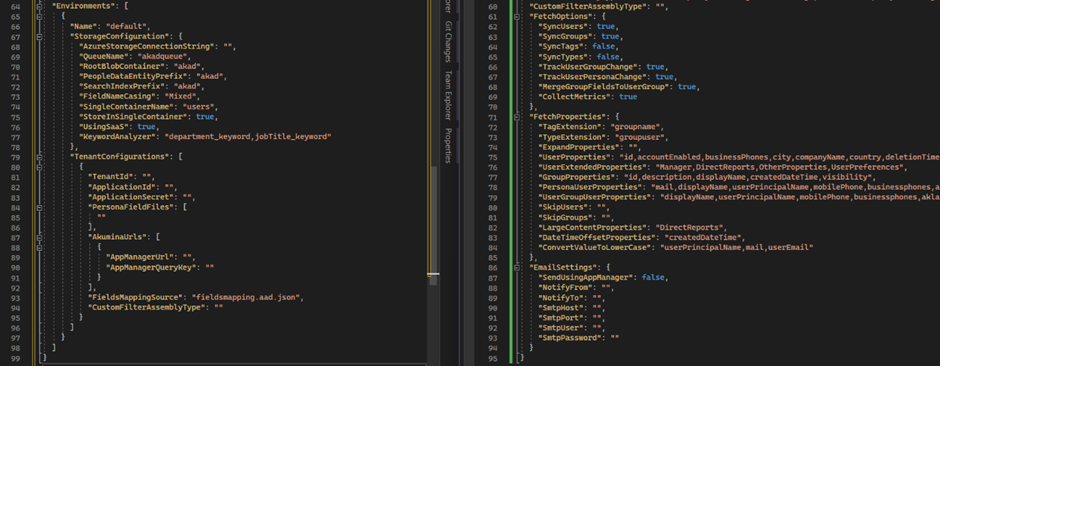The image size is (1091, 514).
Task: Collapse the "StorageConfiguration" block
Action: [x=39, y=36]
